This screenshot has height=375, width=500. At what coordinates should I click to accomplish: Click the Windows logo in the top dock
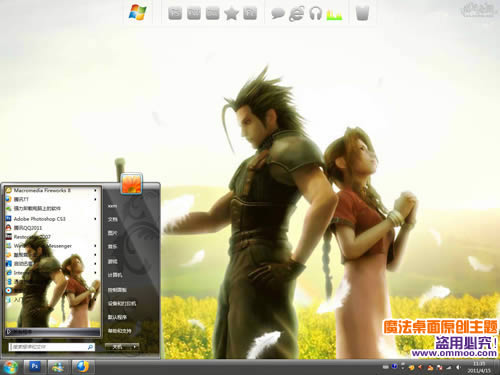pos(138,12)
